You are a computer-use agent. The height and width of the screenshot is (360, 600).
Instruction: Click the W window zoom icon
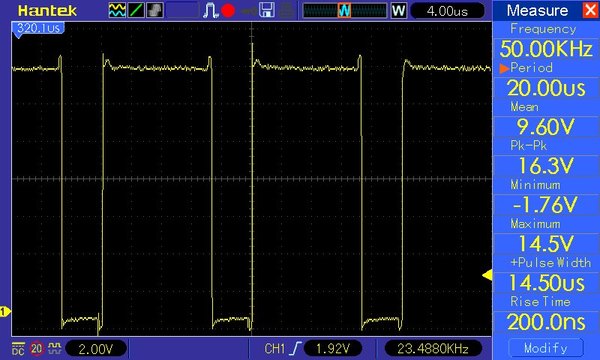(398, 10)
